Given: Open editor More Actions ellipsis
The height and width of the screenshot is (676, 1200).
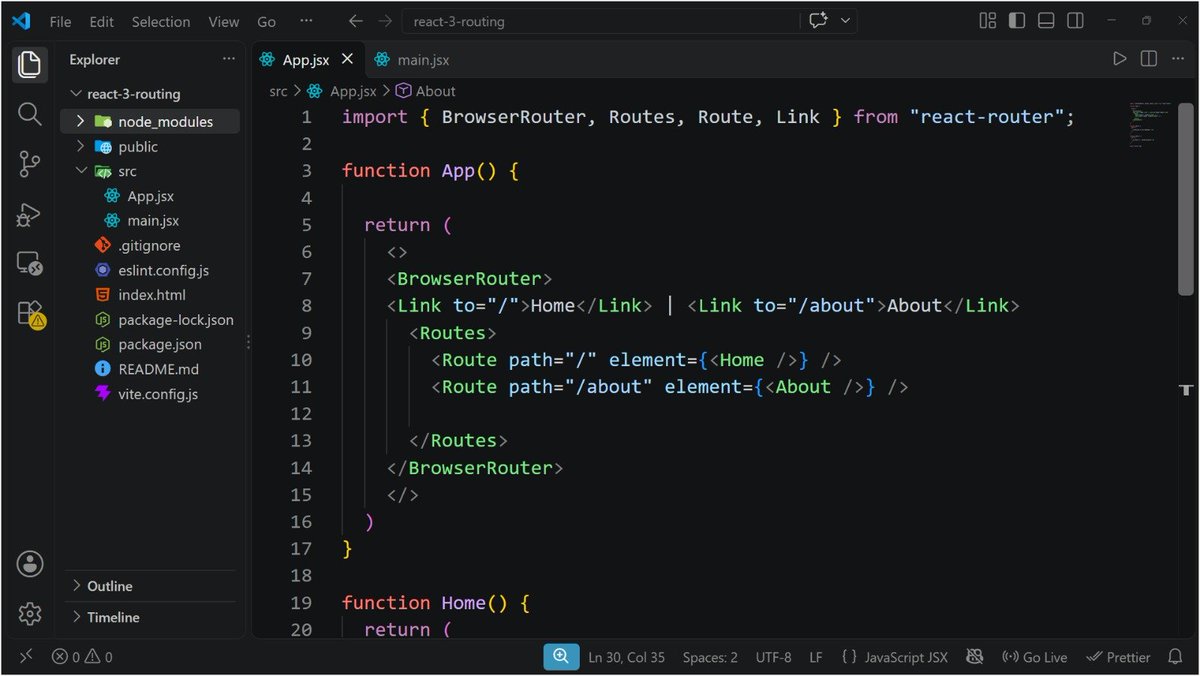Looking at the screenshot, I should (x=1177, y=59).
